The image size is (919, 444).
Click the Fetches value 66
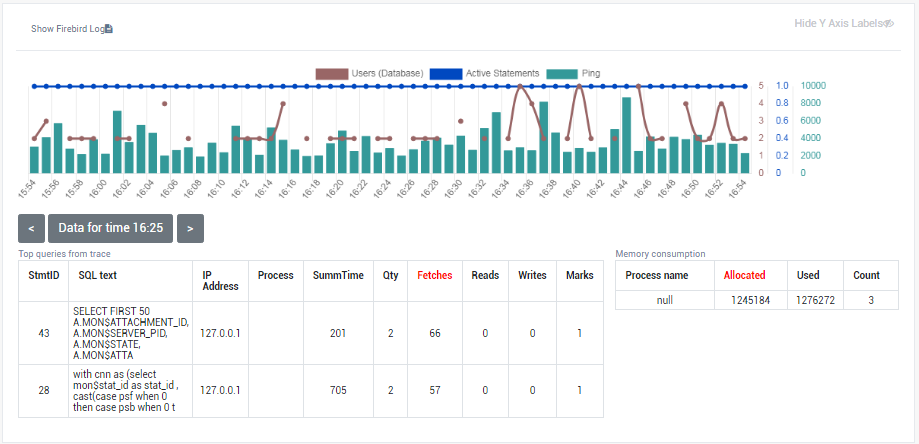pyautogui.click(x=435, y=333)
